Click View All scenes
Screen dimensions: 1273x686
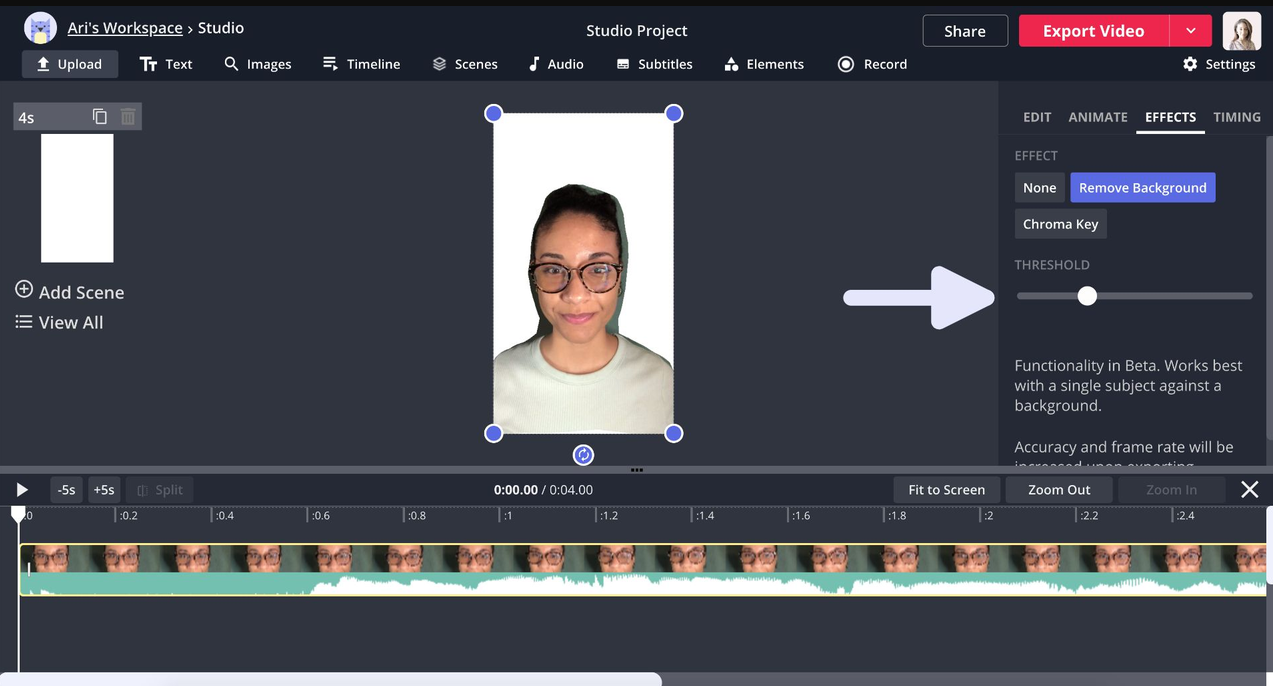coord(59,322)
